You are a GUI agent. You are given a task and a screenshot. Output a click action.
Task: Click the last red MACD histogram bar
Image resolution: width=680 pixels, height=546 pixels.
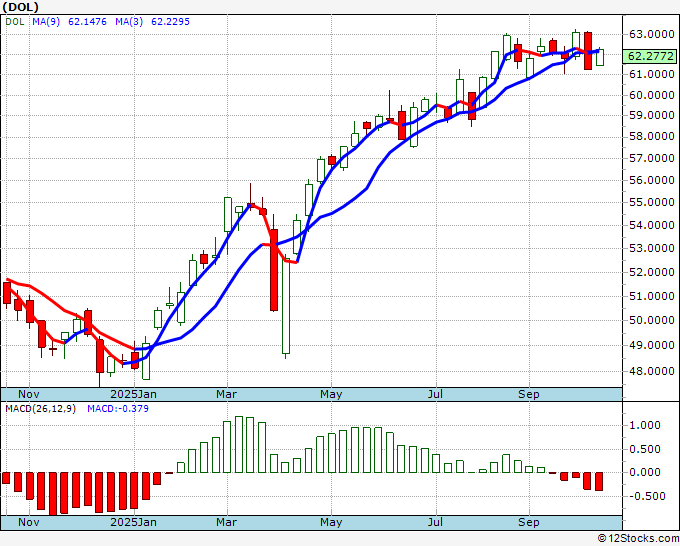tap(599, 482)
